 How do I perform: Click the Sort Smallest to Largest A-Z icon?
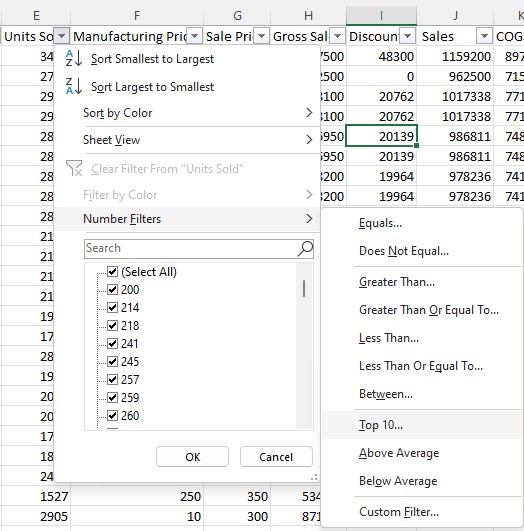click(74, 58)
